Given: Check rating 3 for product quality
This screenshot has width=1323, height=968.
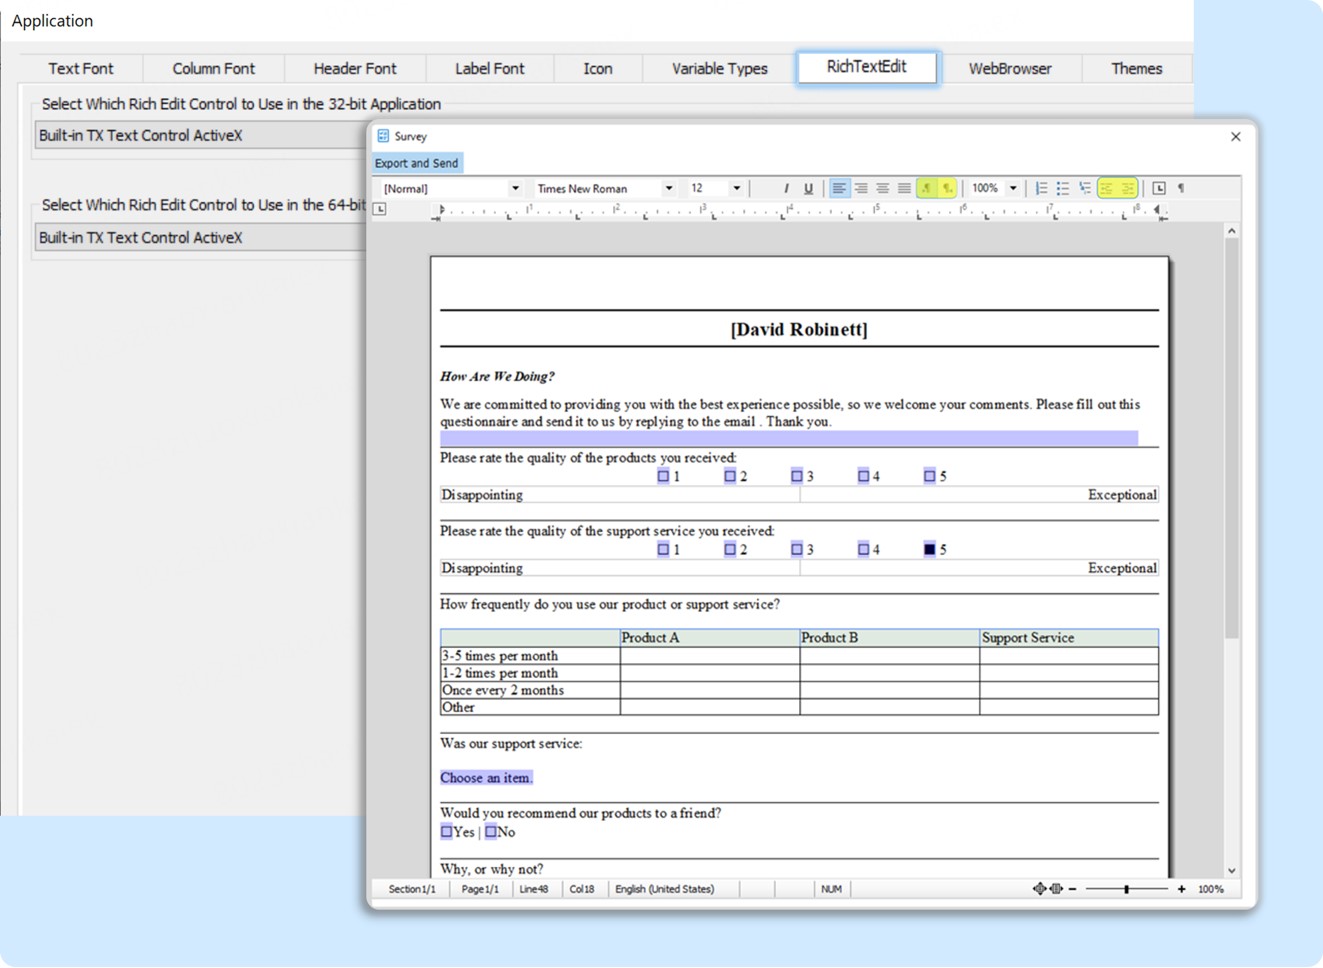Looking at the screenshot, I should pos(797,476).
